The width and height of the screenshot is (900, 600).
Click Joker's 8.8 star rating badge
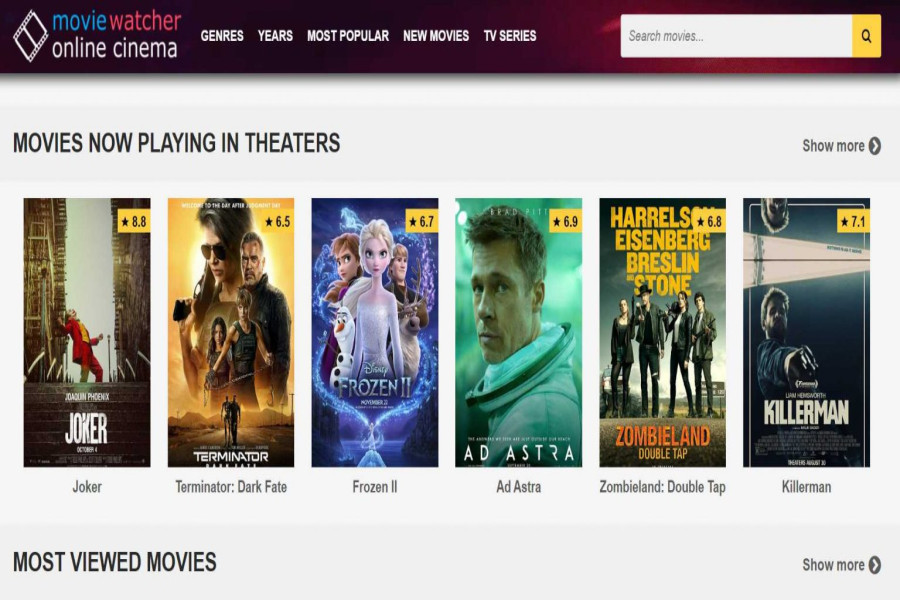[134, 222]
